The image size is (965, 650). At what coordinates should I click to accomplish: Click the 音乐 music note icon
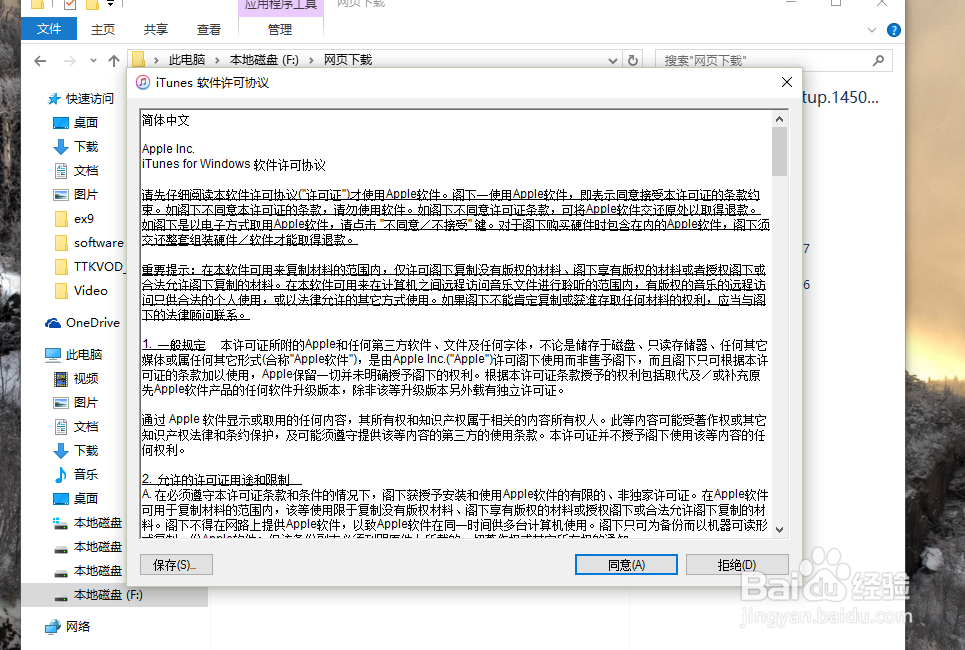[60, 475]
